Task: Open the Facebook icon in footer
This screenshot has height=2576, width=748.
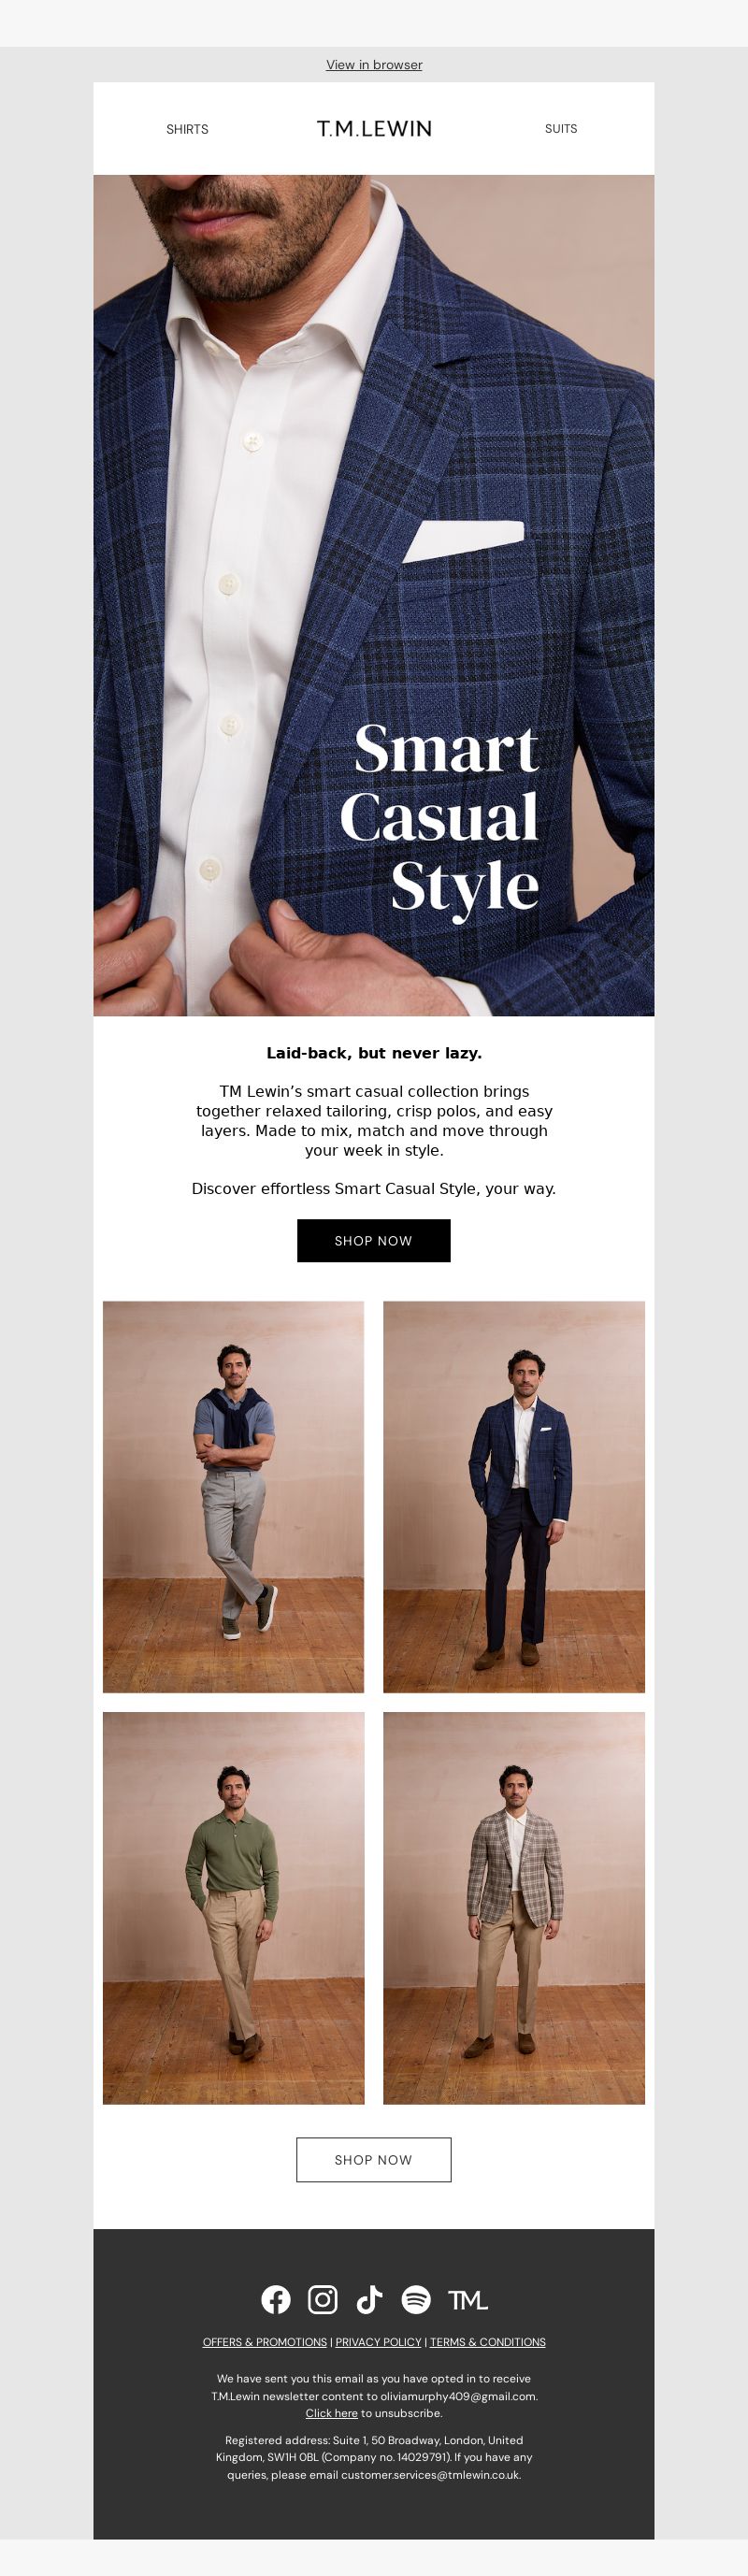Action: [276, 2299]
